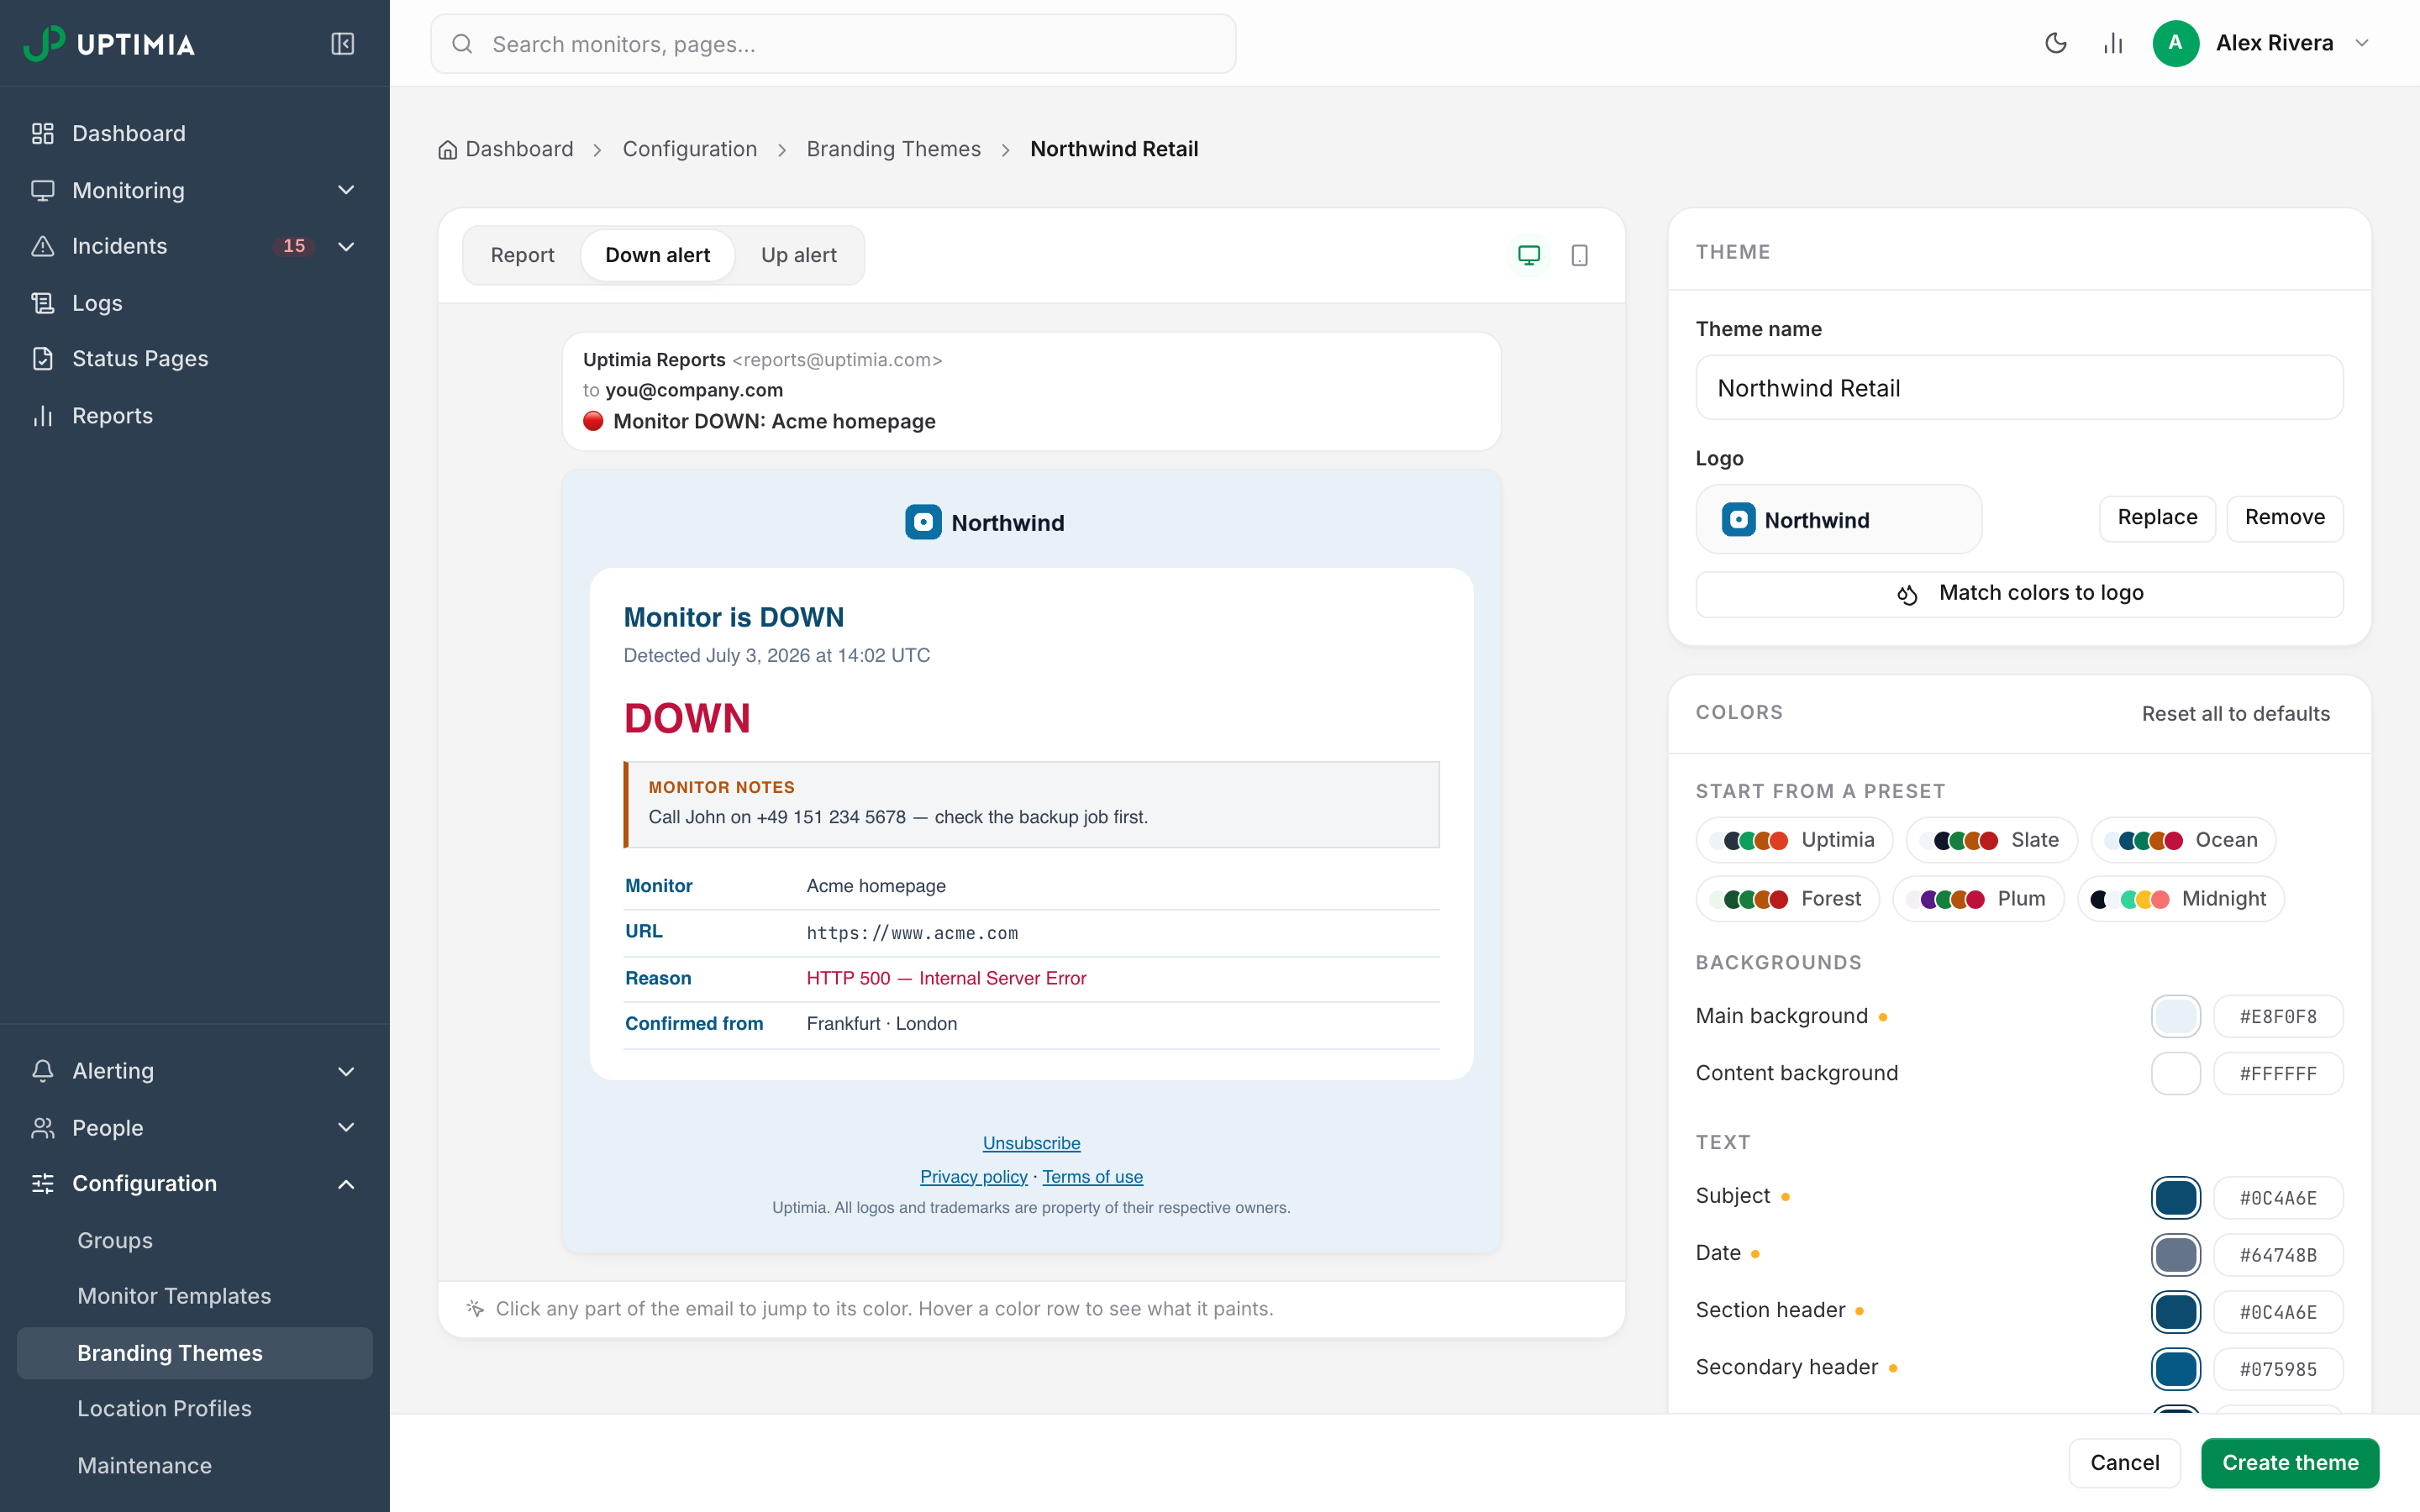Click the Remove logo button
The width and height of the screenshot is (2420, 1512).
(2284, 518)
